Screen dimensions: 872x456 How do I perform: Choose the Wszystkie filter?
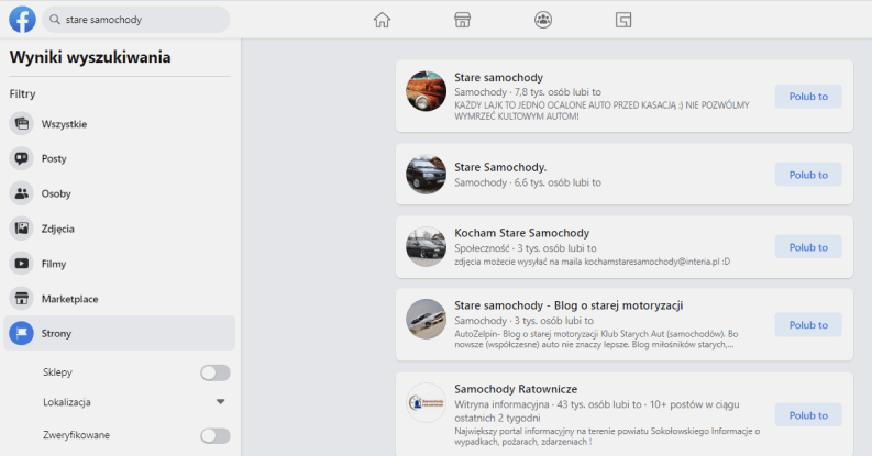click(119, 124)
